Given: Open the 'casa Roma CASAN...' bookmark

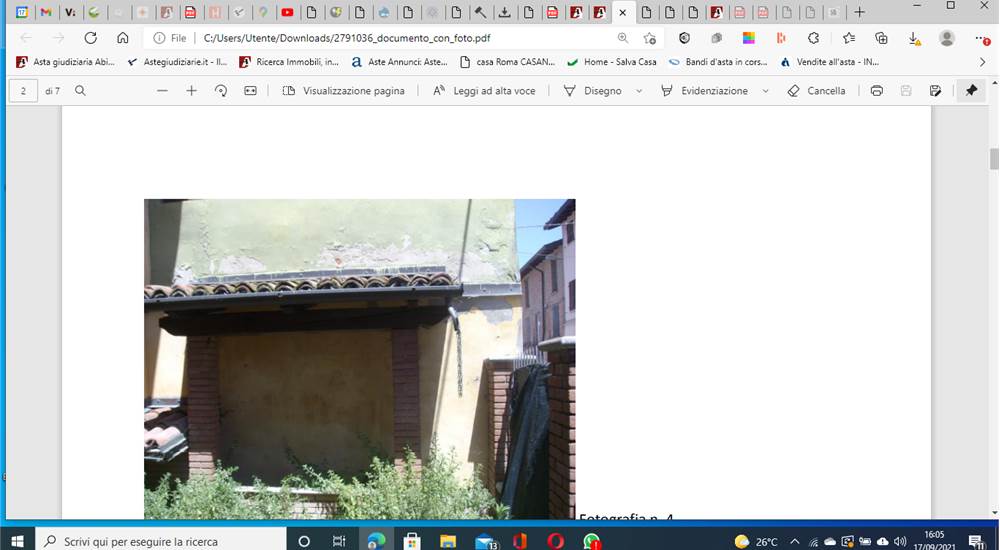Looking at the screenshot, I should (x=508, y=62).
